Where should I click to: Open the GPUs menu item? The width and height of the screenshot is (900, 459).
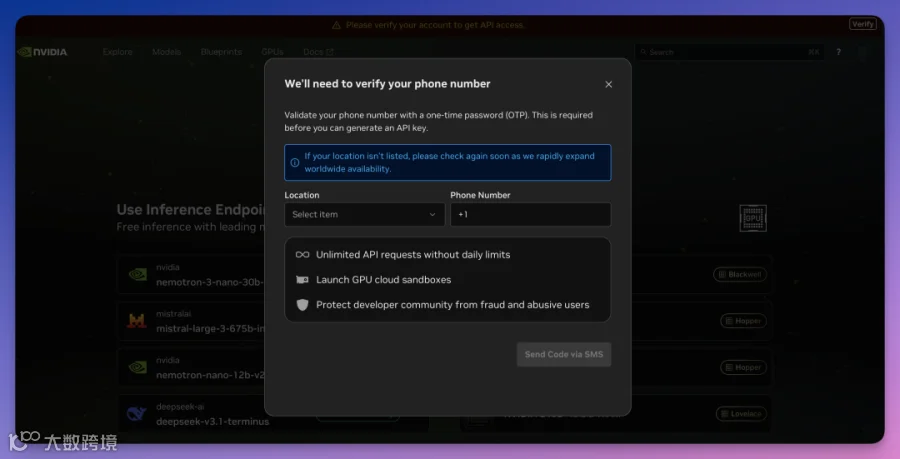[272, 52]
